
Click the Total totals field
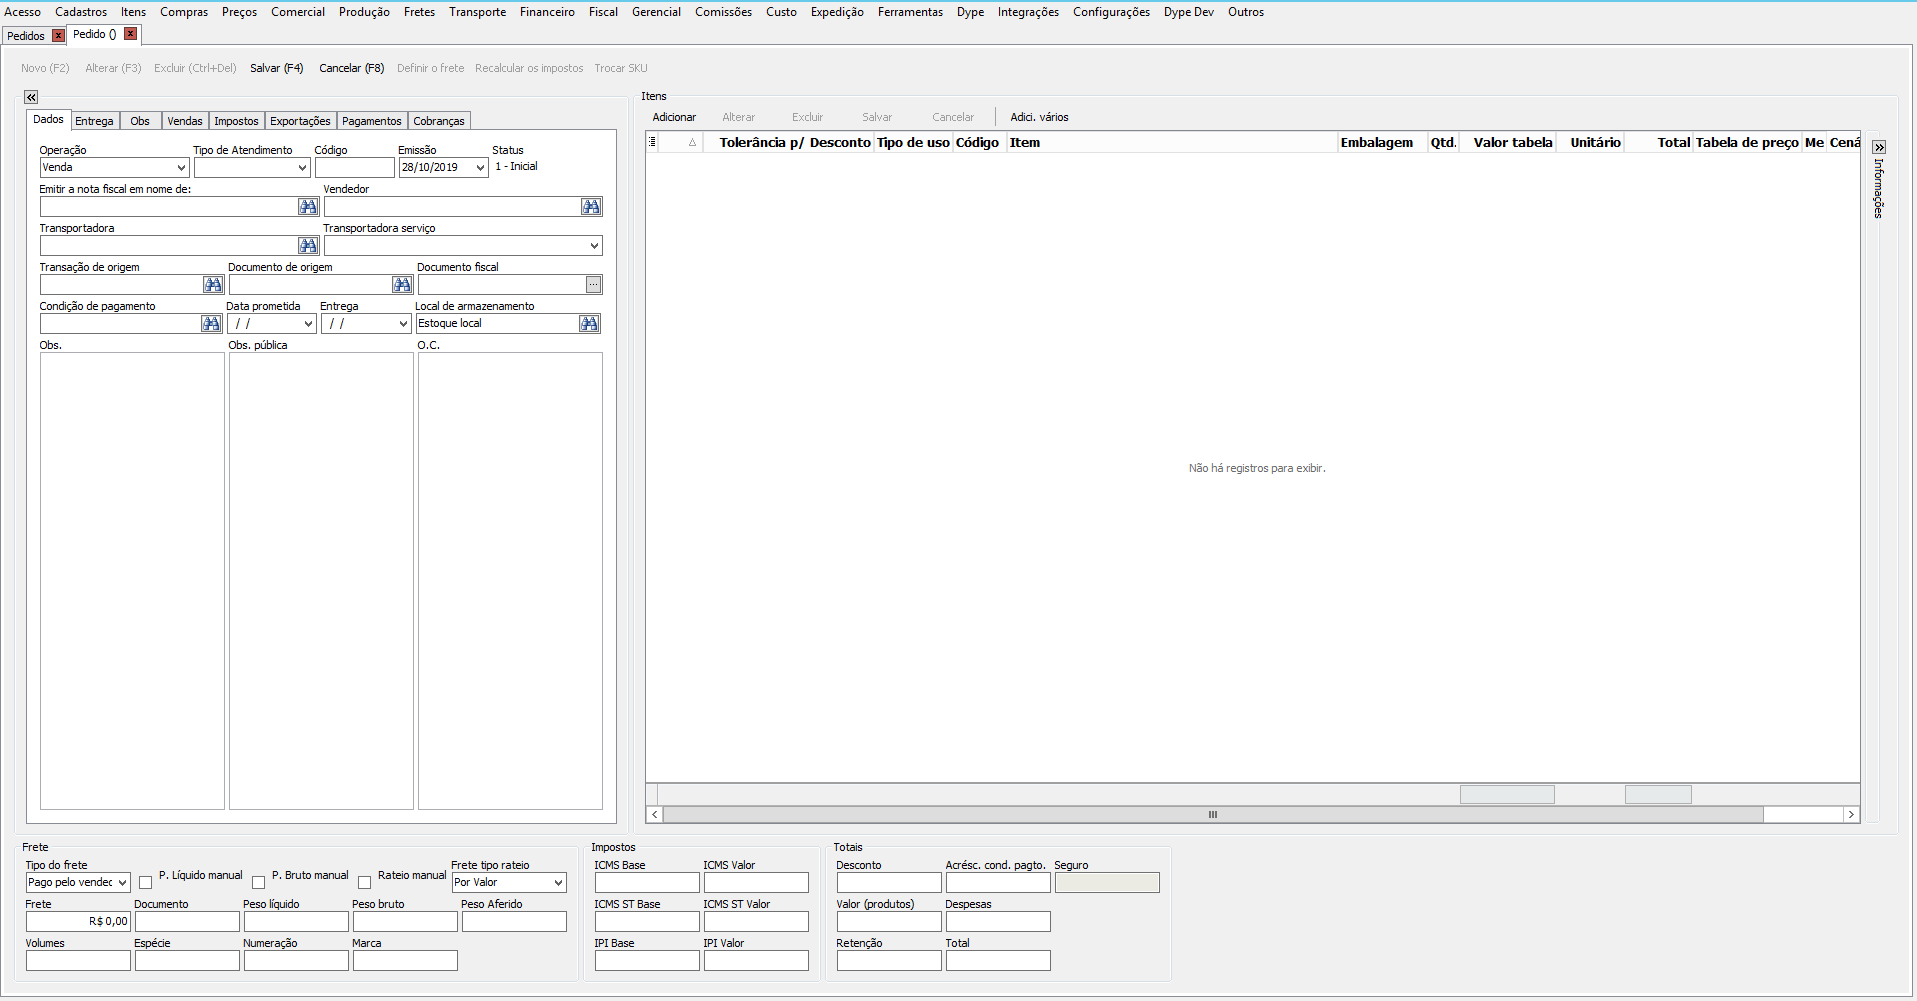998,960
